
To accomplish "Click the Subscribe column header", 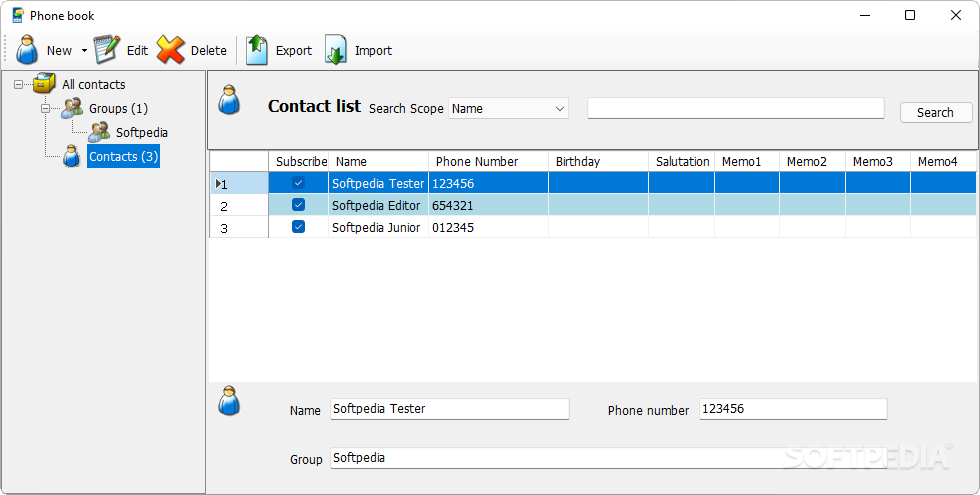I will pyautogui.click(x=299, y=161).
